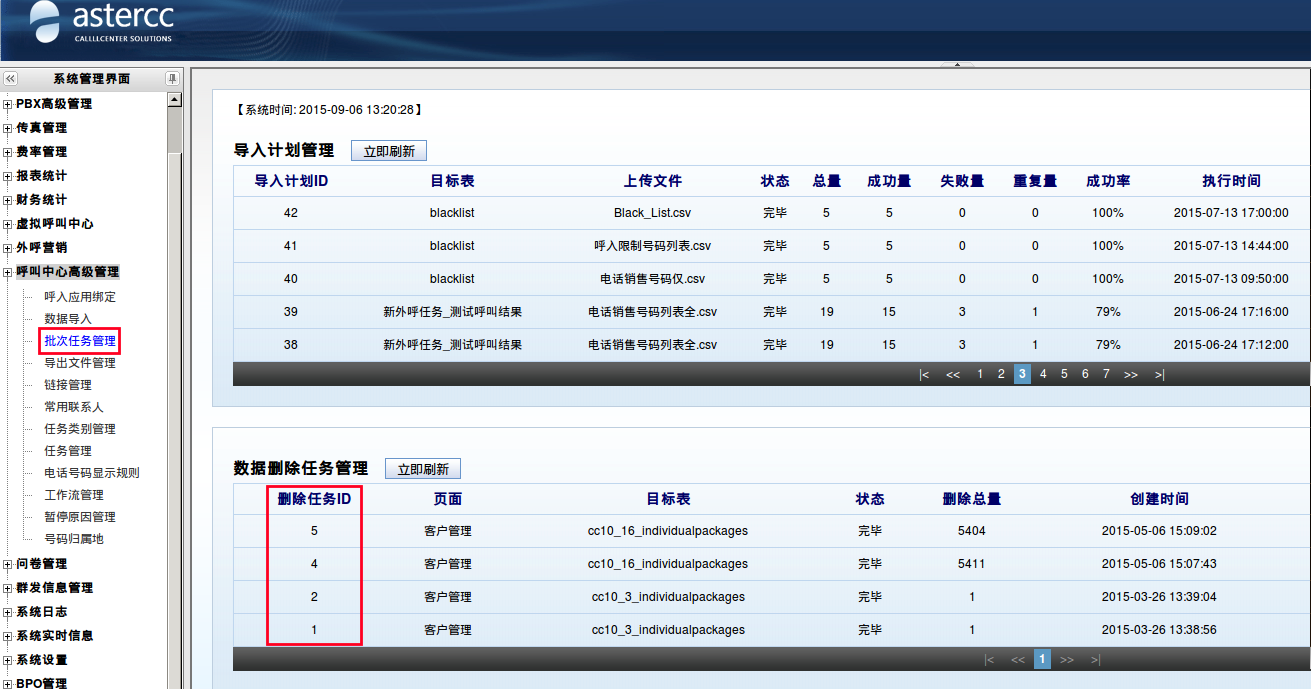
Task: Open 电话号码显示规则 item
Action: point(92,473)
